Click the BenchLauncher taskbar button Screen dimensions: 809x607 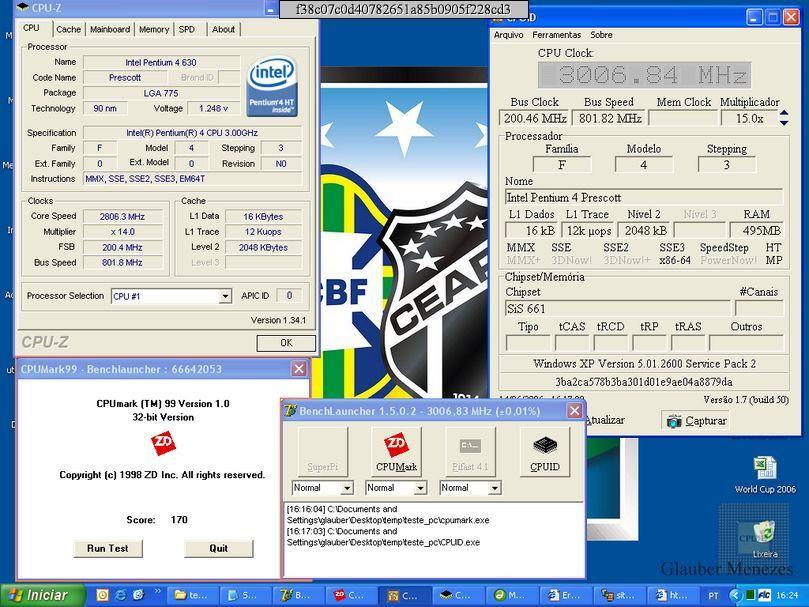tap(295, 595)
